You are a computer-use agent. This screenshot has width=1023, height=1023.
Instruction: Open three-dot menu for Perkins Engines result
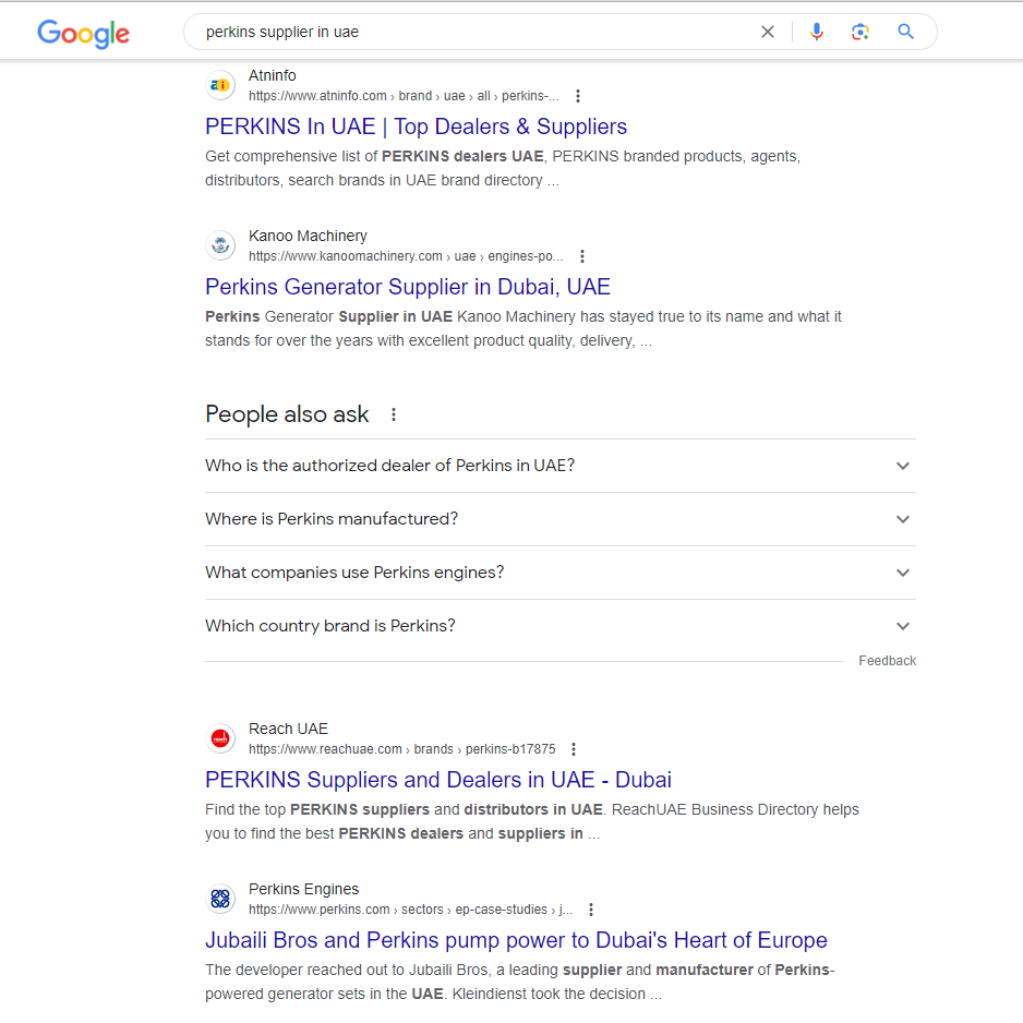(x=590, y=910)
